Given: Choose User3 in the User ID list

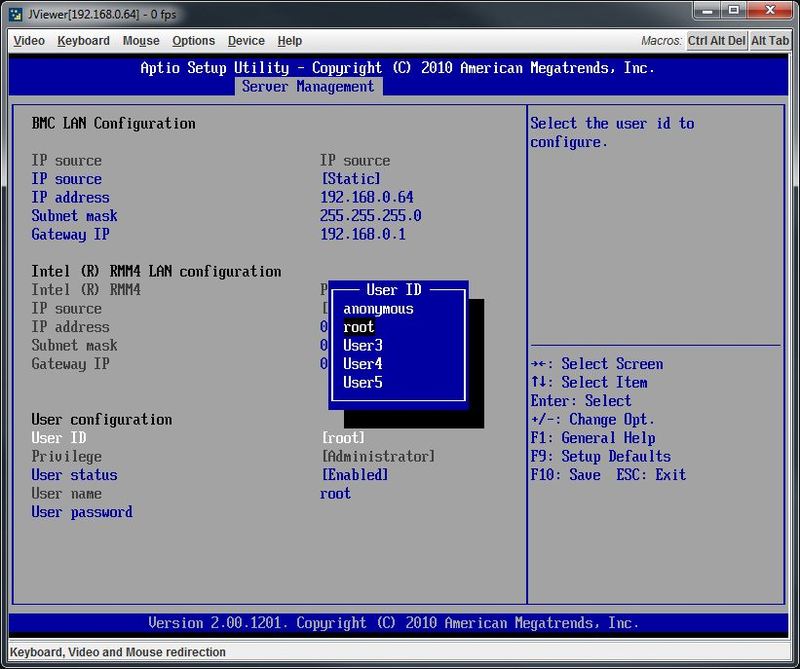Looking at the screenshot, I should click(363, 345).
